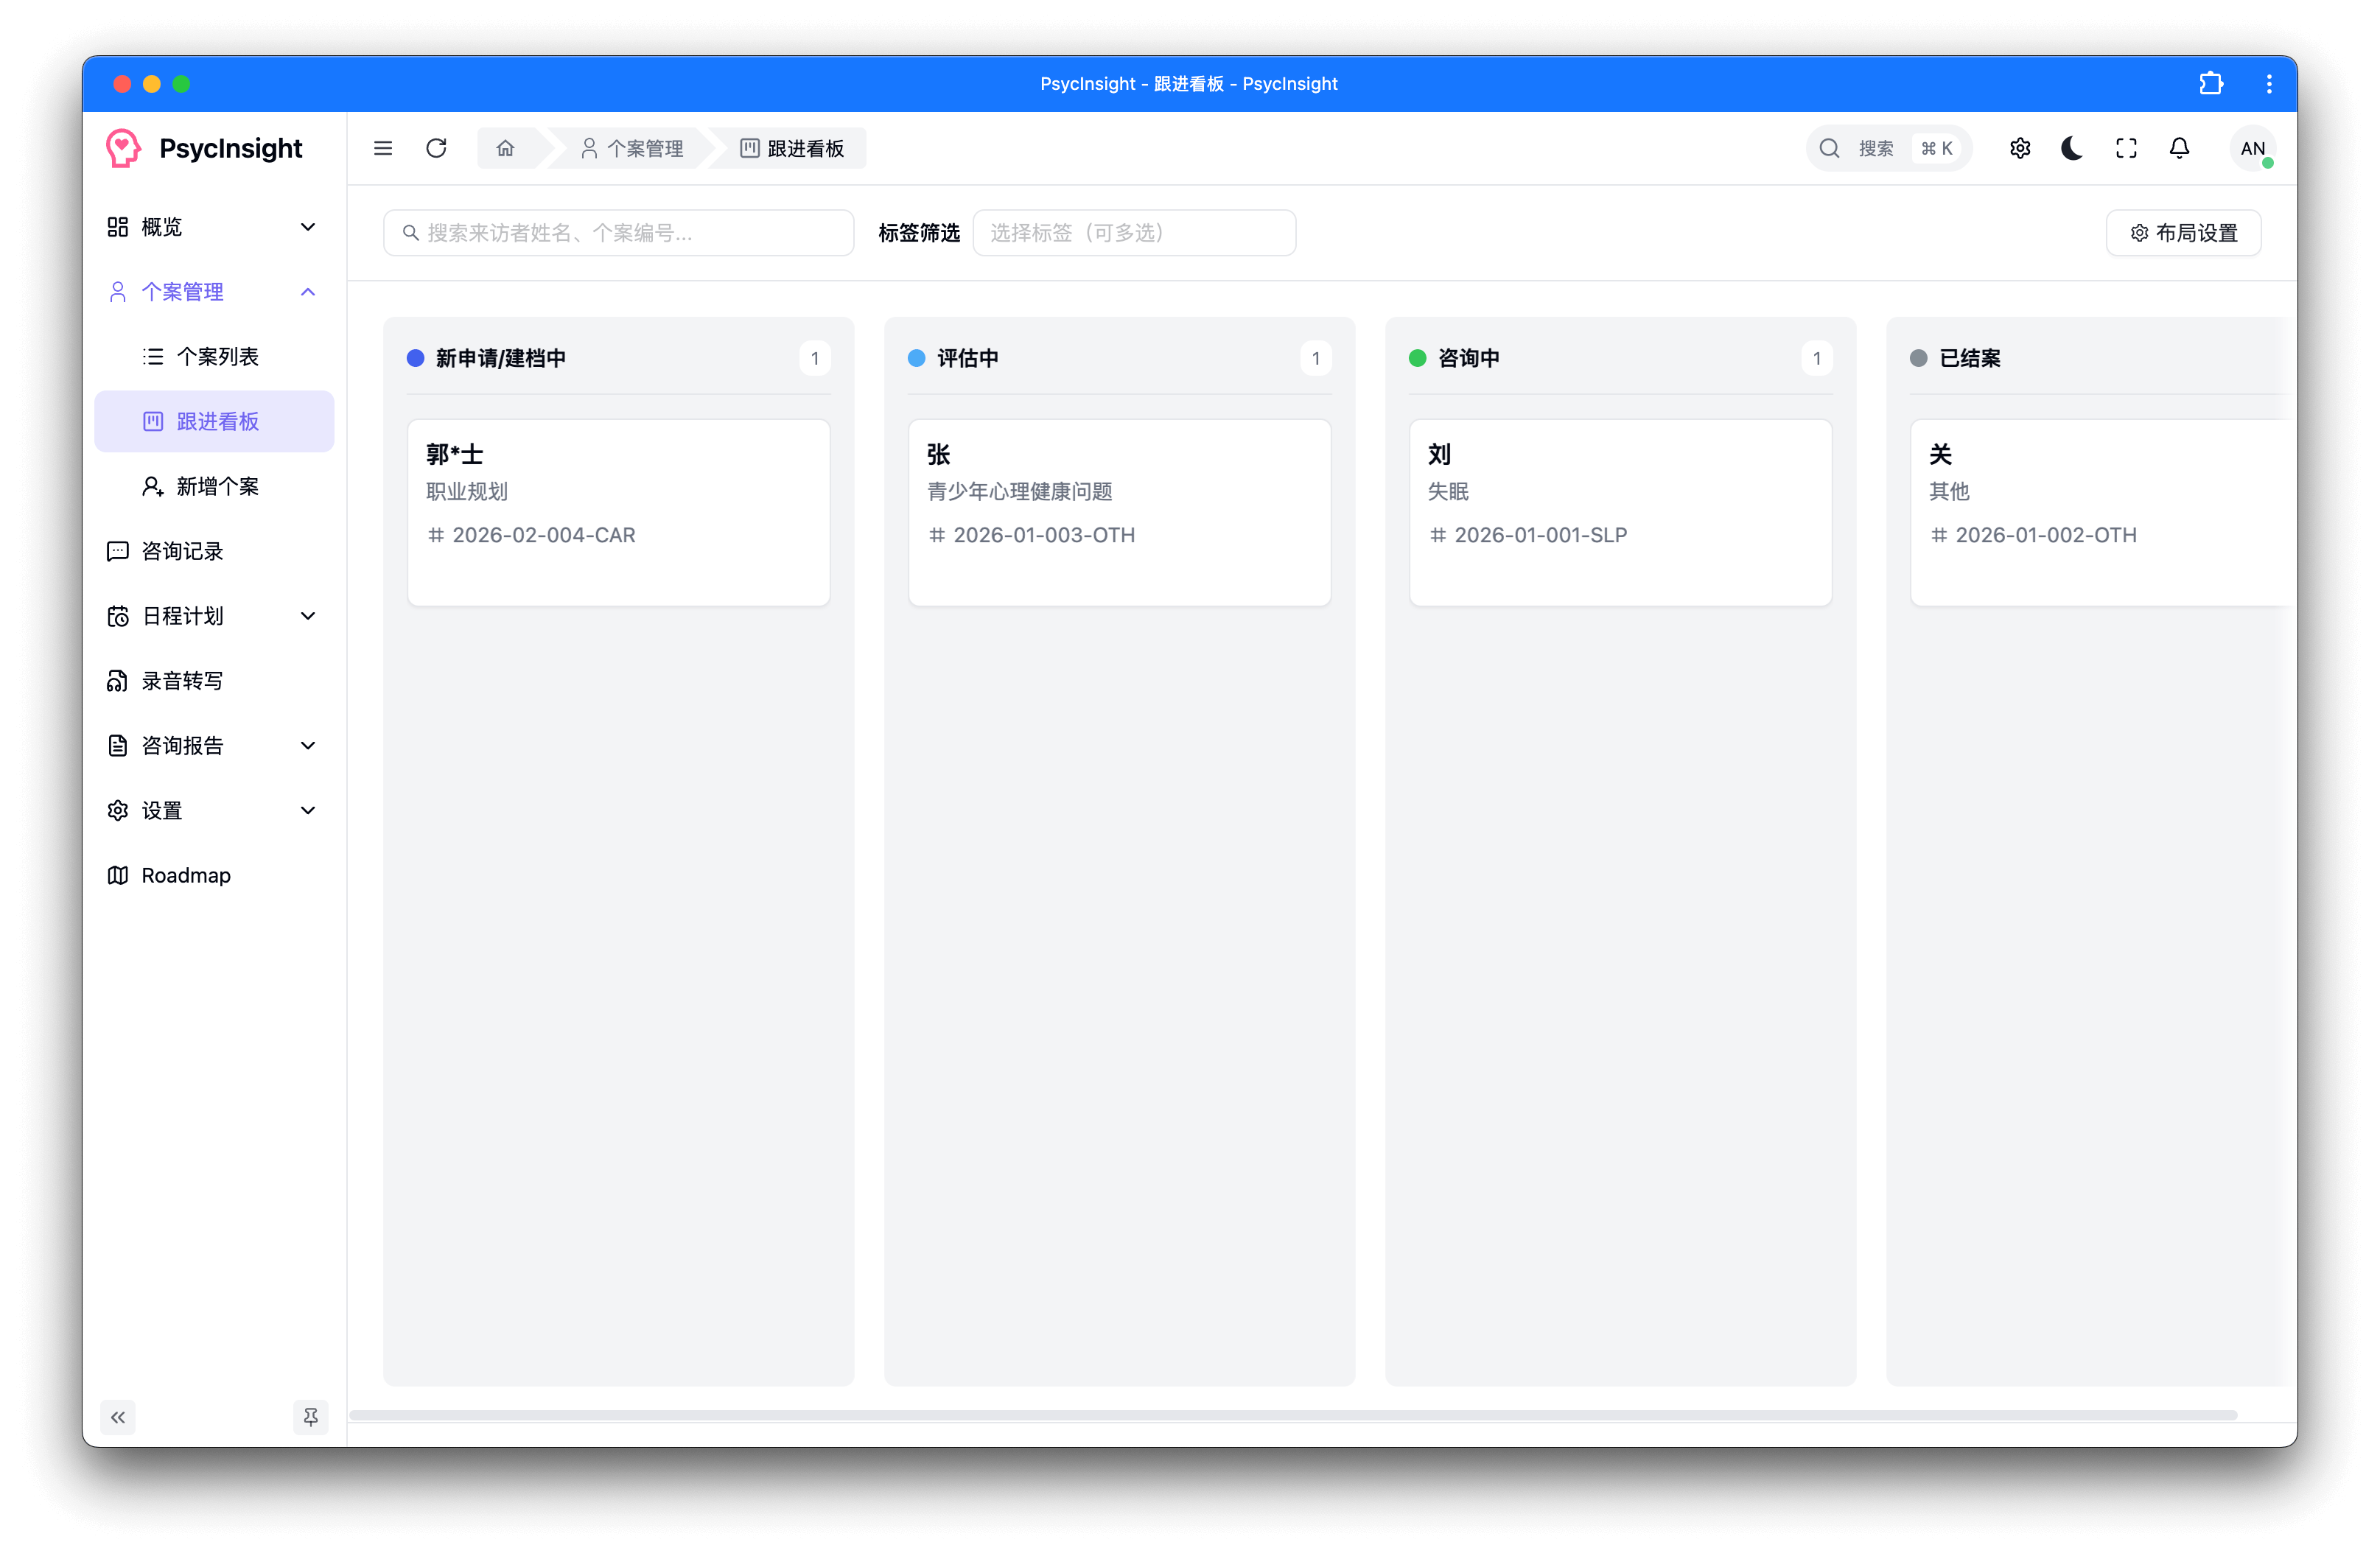The width and height of the screenshot is (2380, 1556).
Task: Open the 郭*士 case card
Action: [618, 511]
